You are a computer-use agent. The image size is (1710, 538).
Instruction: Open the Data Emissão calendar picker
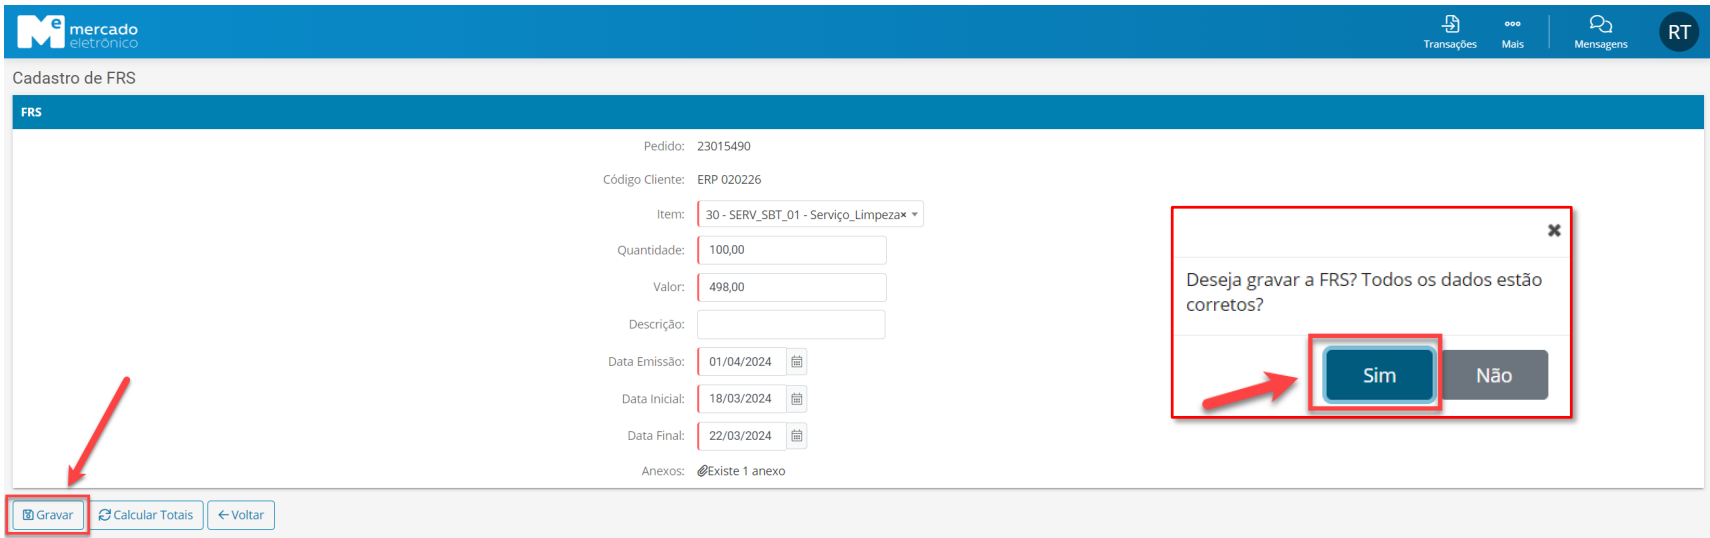797,361
